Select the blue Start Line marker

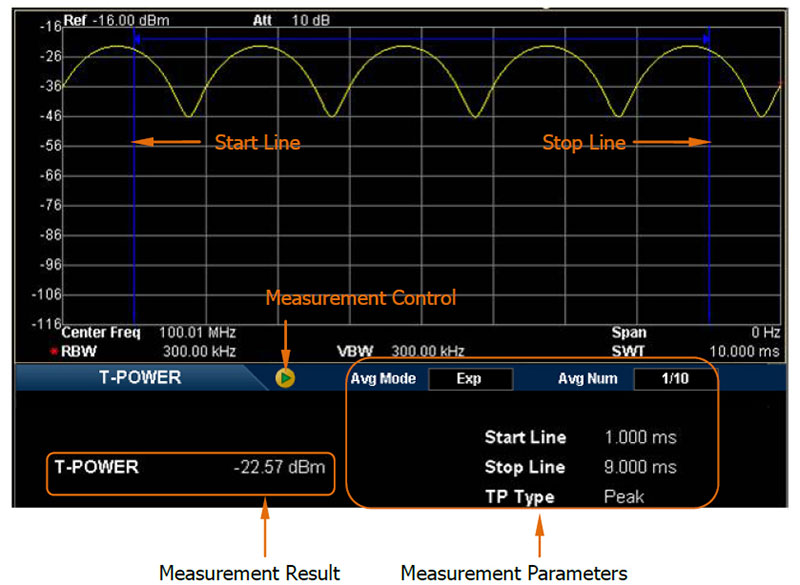134,176
